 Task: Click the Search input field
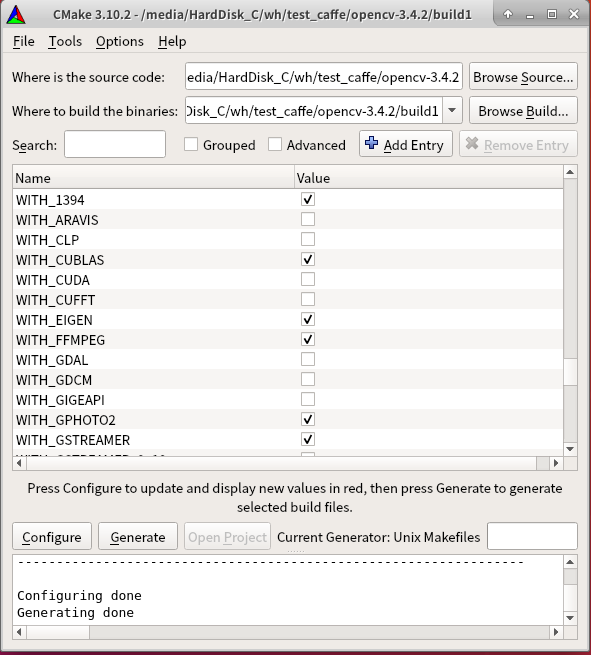(115, 144)
